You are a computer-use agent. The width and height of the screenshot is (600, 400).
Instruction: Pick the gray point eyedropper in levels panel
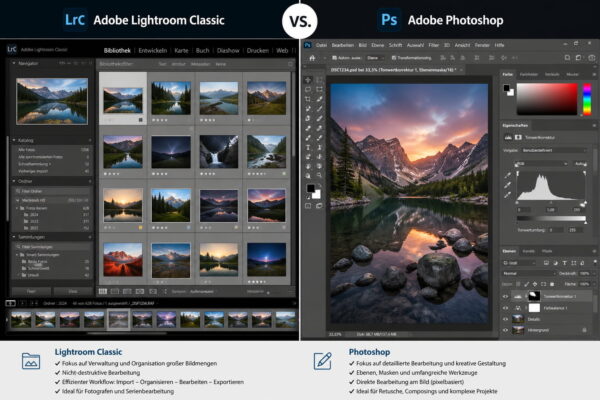pyautogui.click(x=508, y=185)
